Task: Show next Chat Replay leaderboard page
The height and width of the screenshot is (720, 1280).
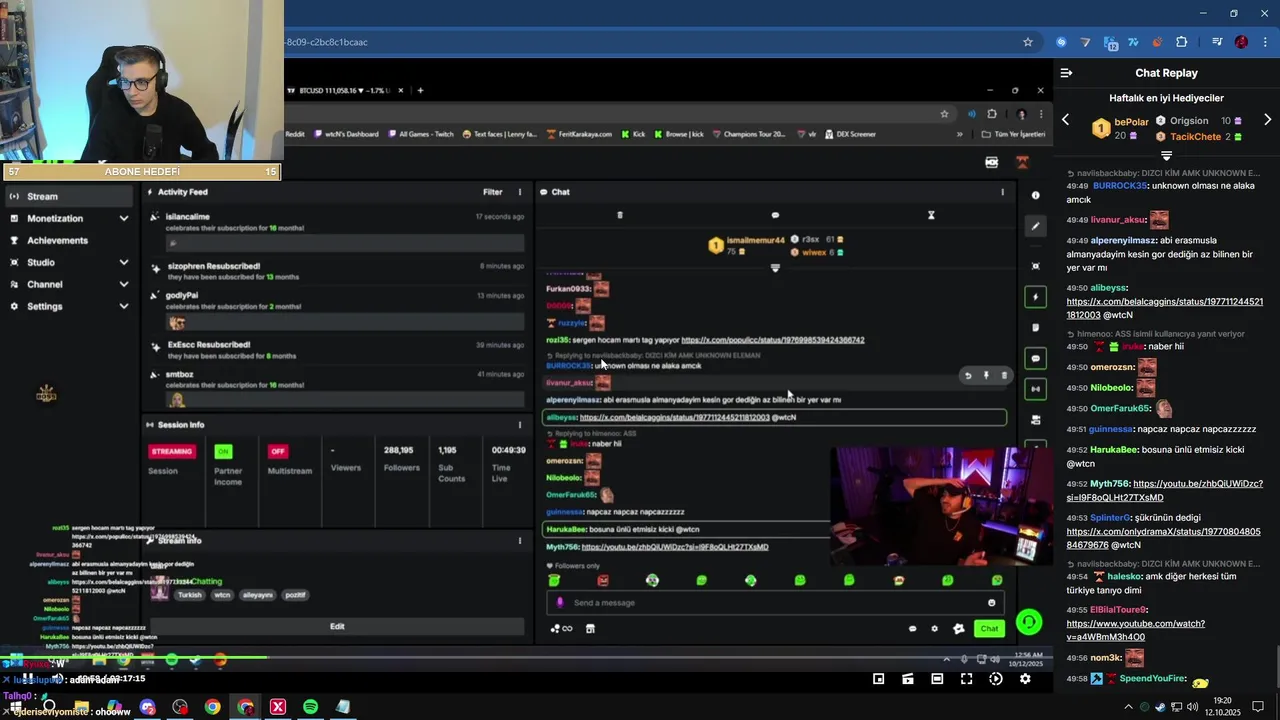Action: click(1268, 120)
